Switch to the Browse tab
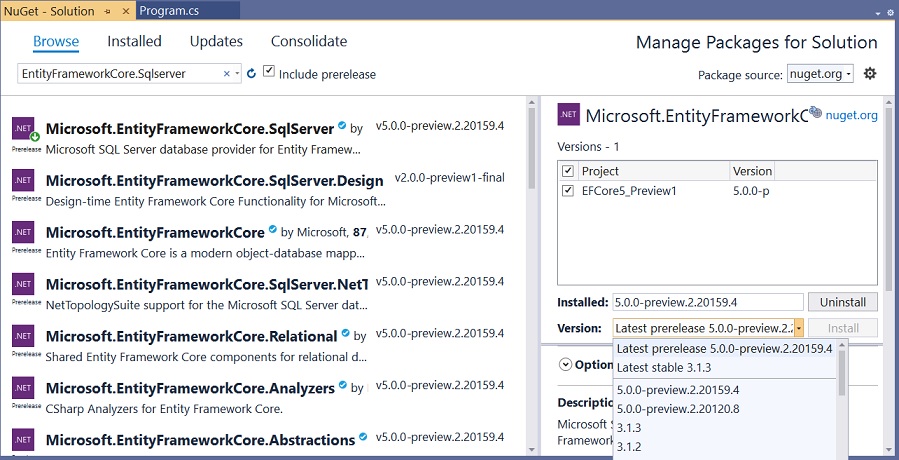 (56, 41)
